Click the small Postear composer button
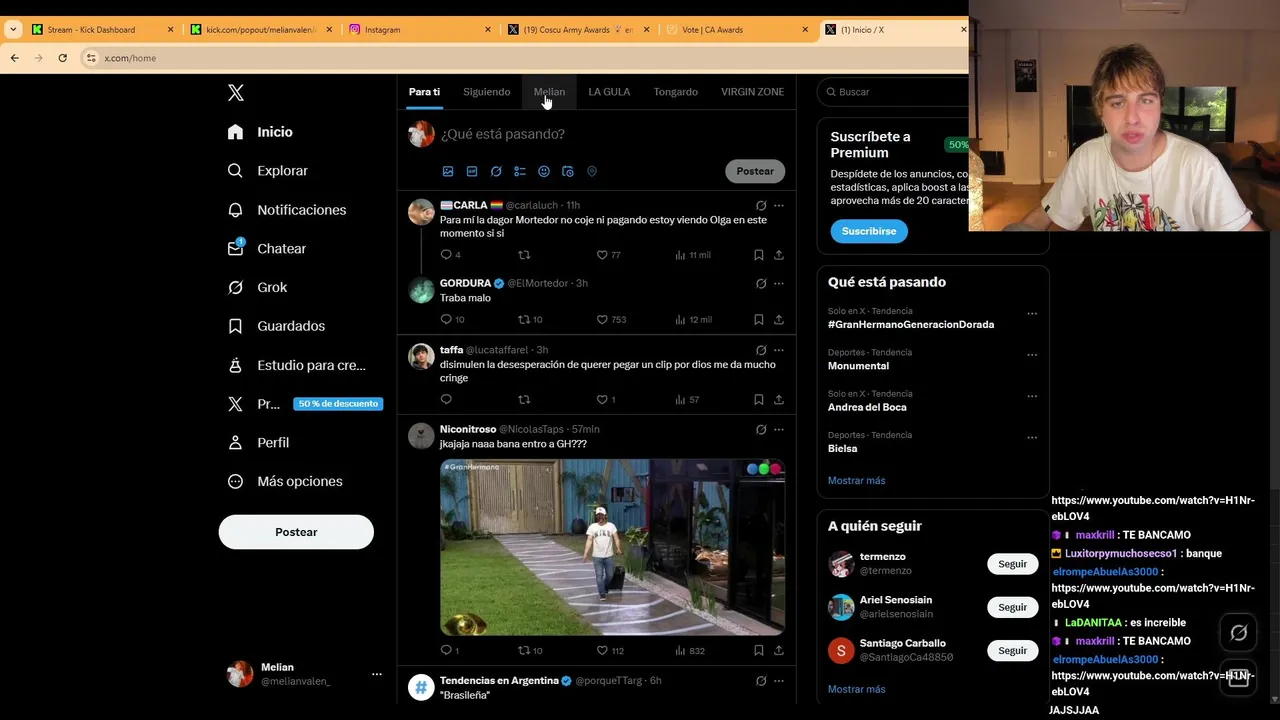The width and height of the screenshot is (1280, 720). pos(755,171)
